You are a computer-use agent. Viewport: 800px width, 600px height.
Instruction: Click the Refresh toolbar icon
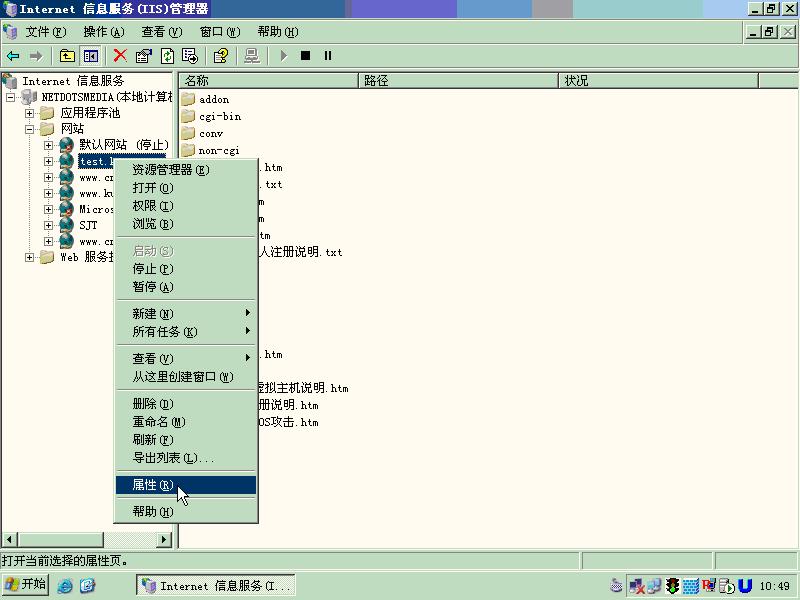pyautogui.click(x=167, y=56)
